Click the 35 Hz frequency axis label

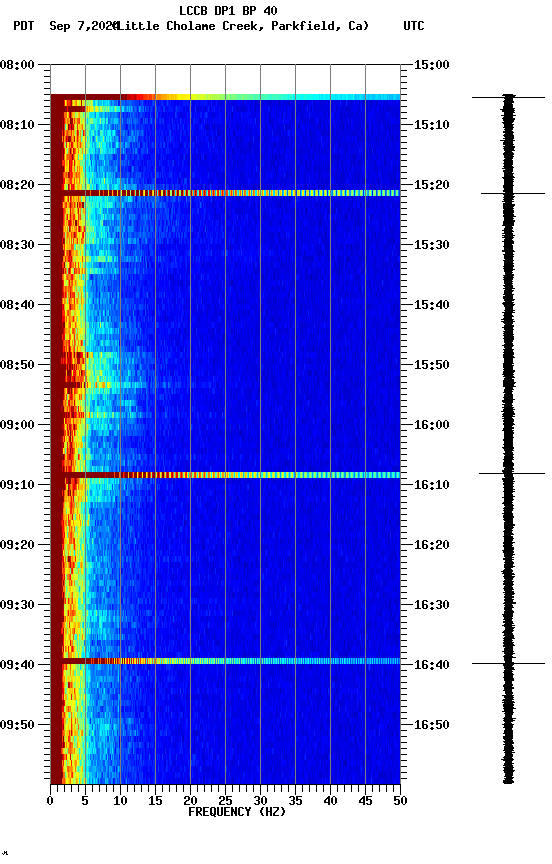coord(295,801)
